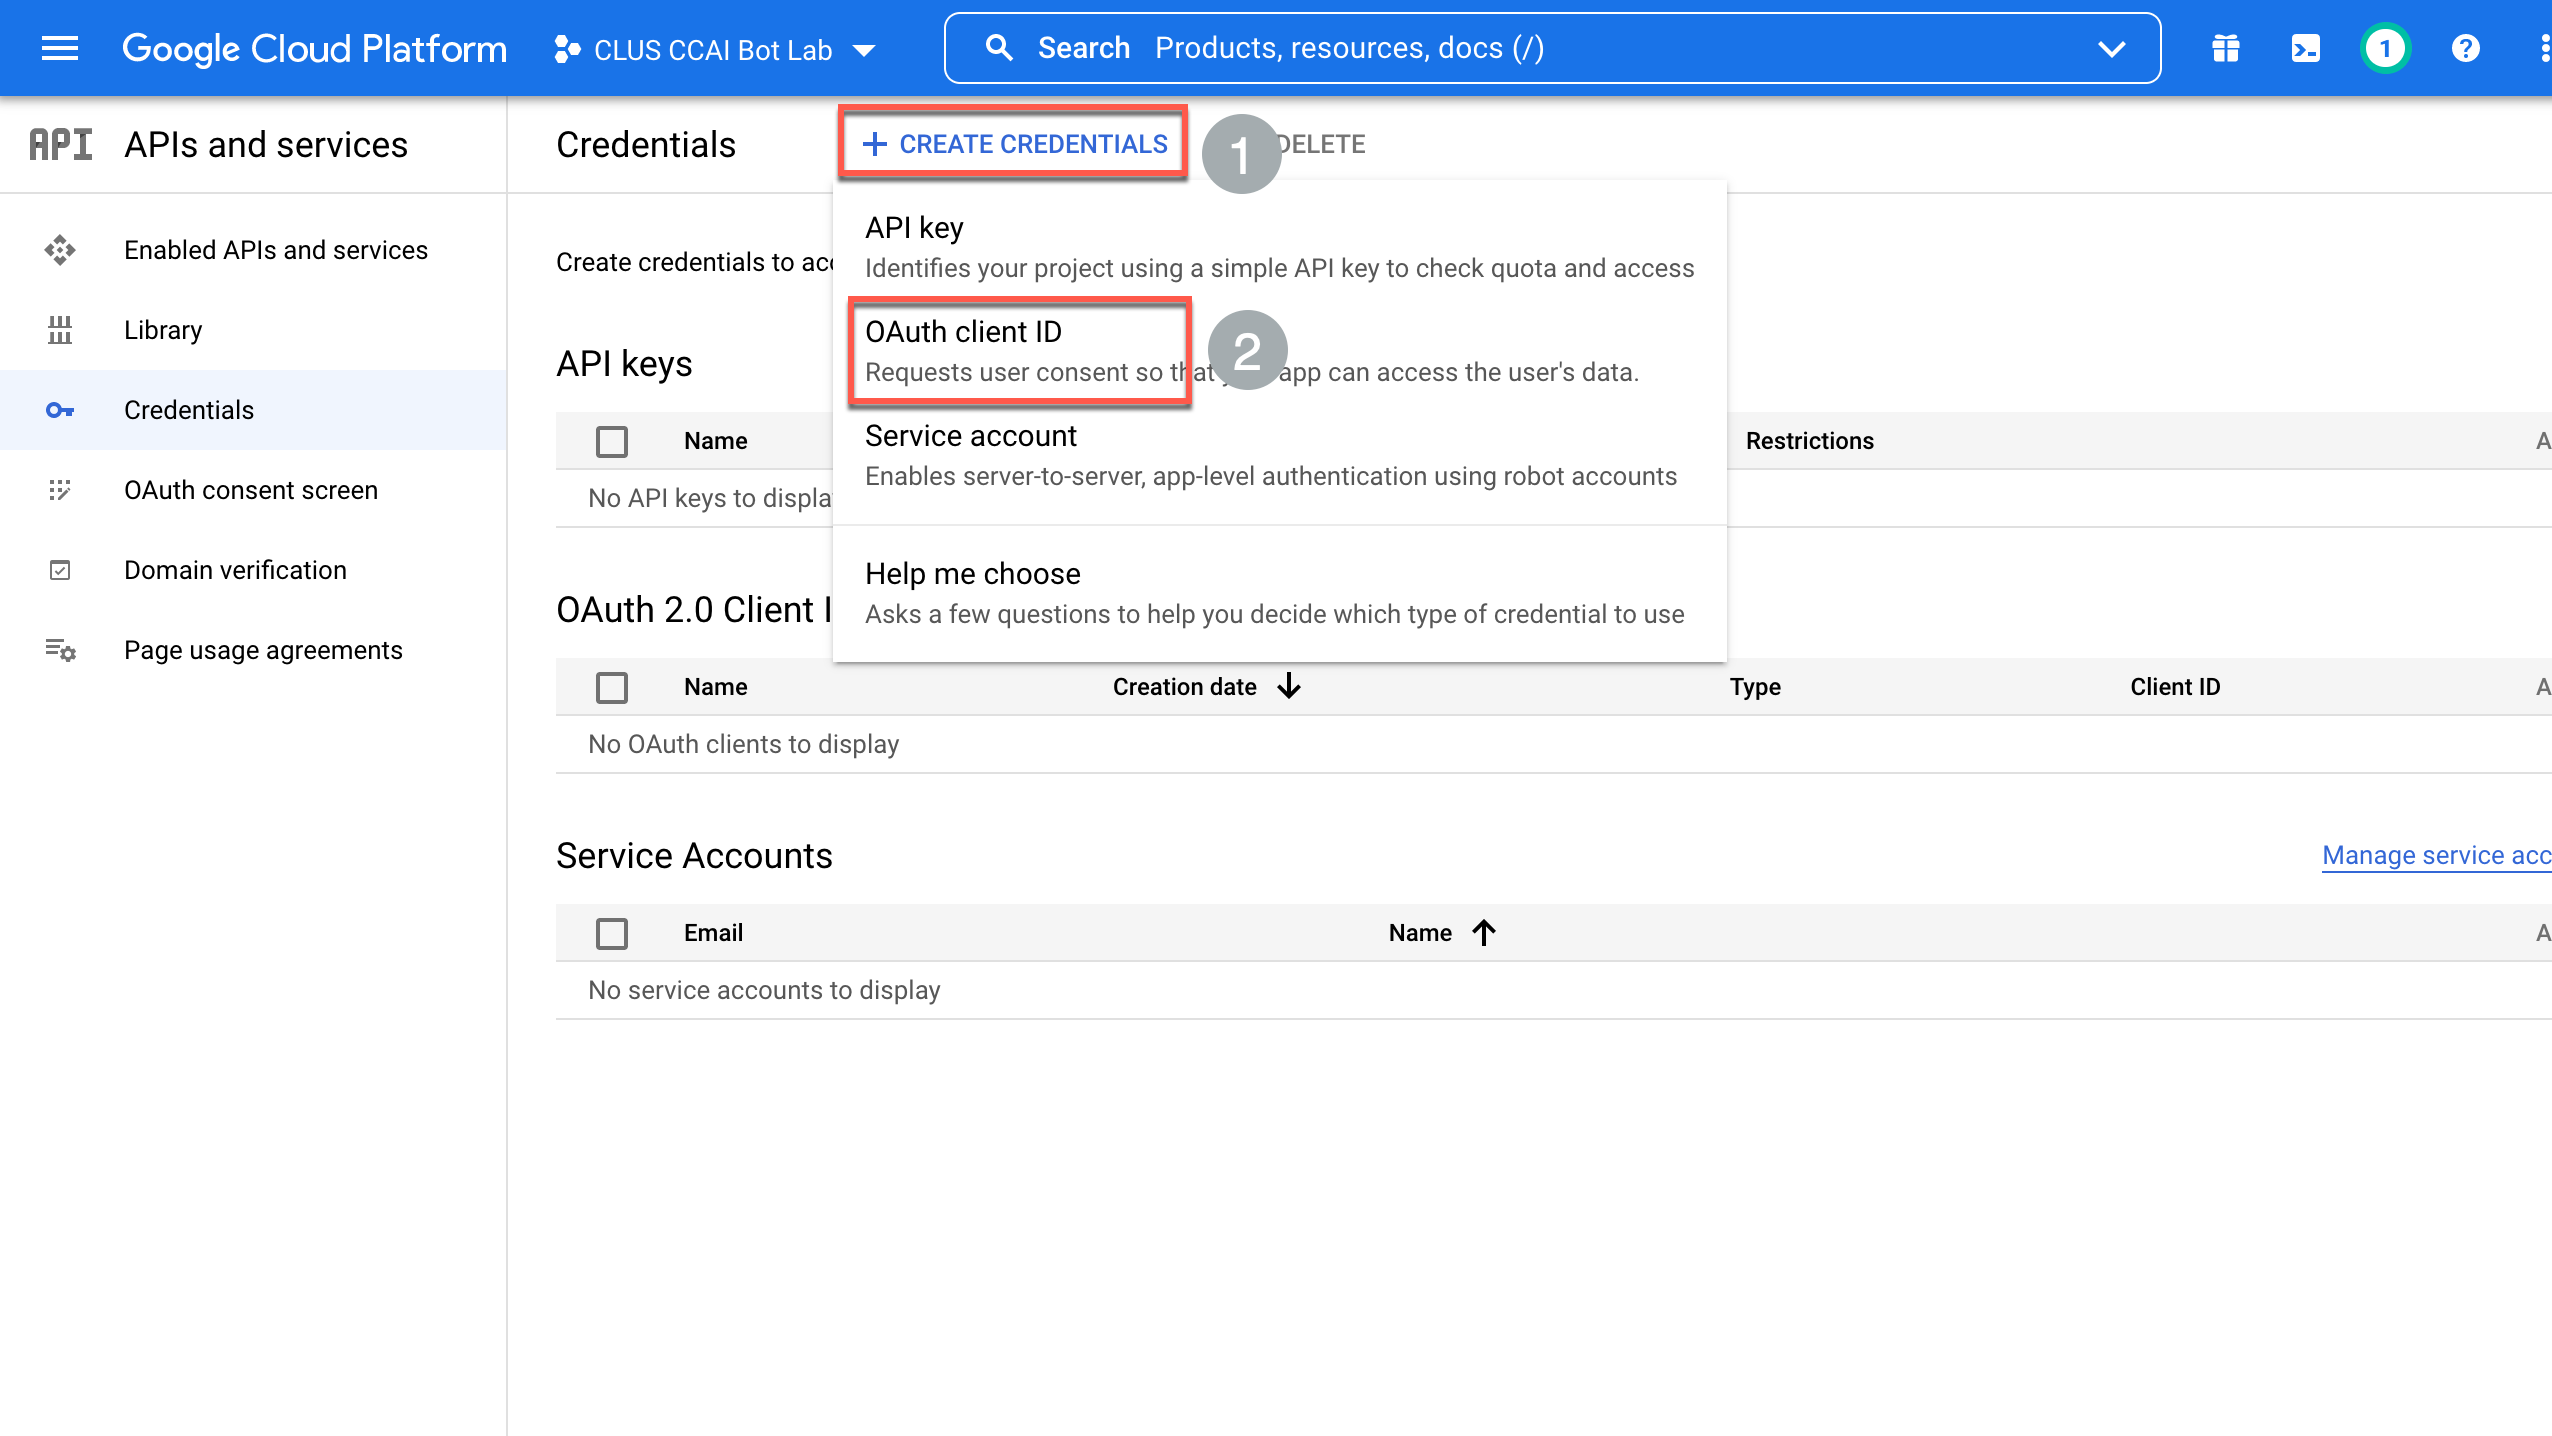The width and height of the screenshot is (2552, 1436).
Task: Open the CLUS CCAI Bot Lab project selector
Action: click(x=716, y=49)
